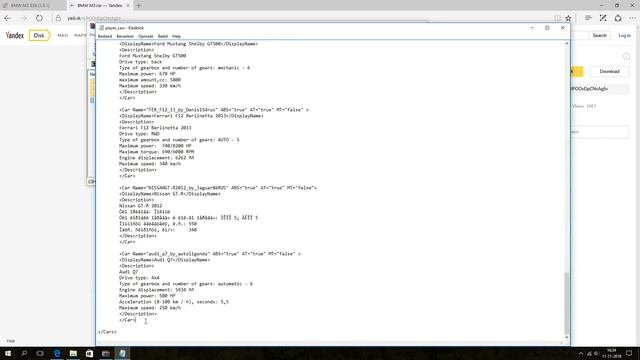
Task: Make a web note in Edge
Action: click(603, 18)
